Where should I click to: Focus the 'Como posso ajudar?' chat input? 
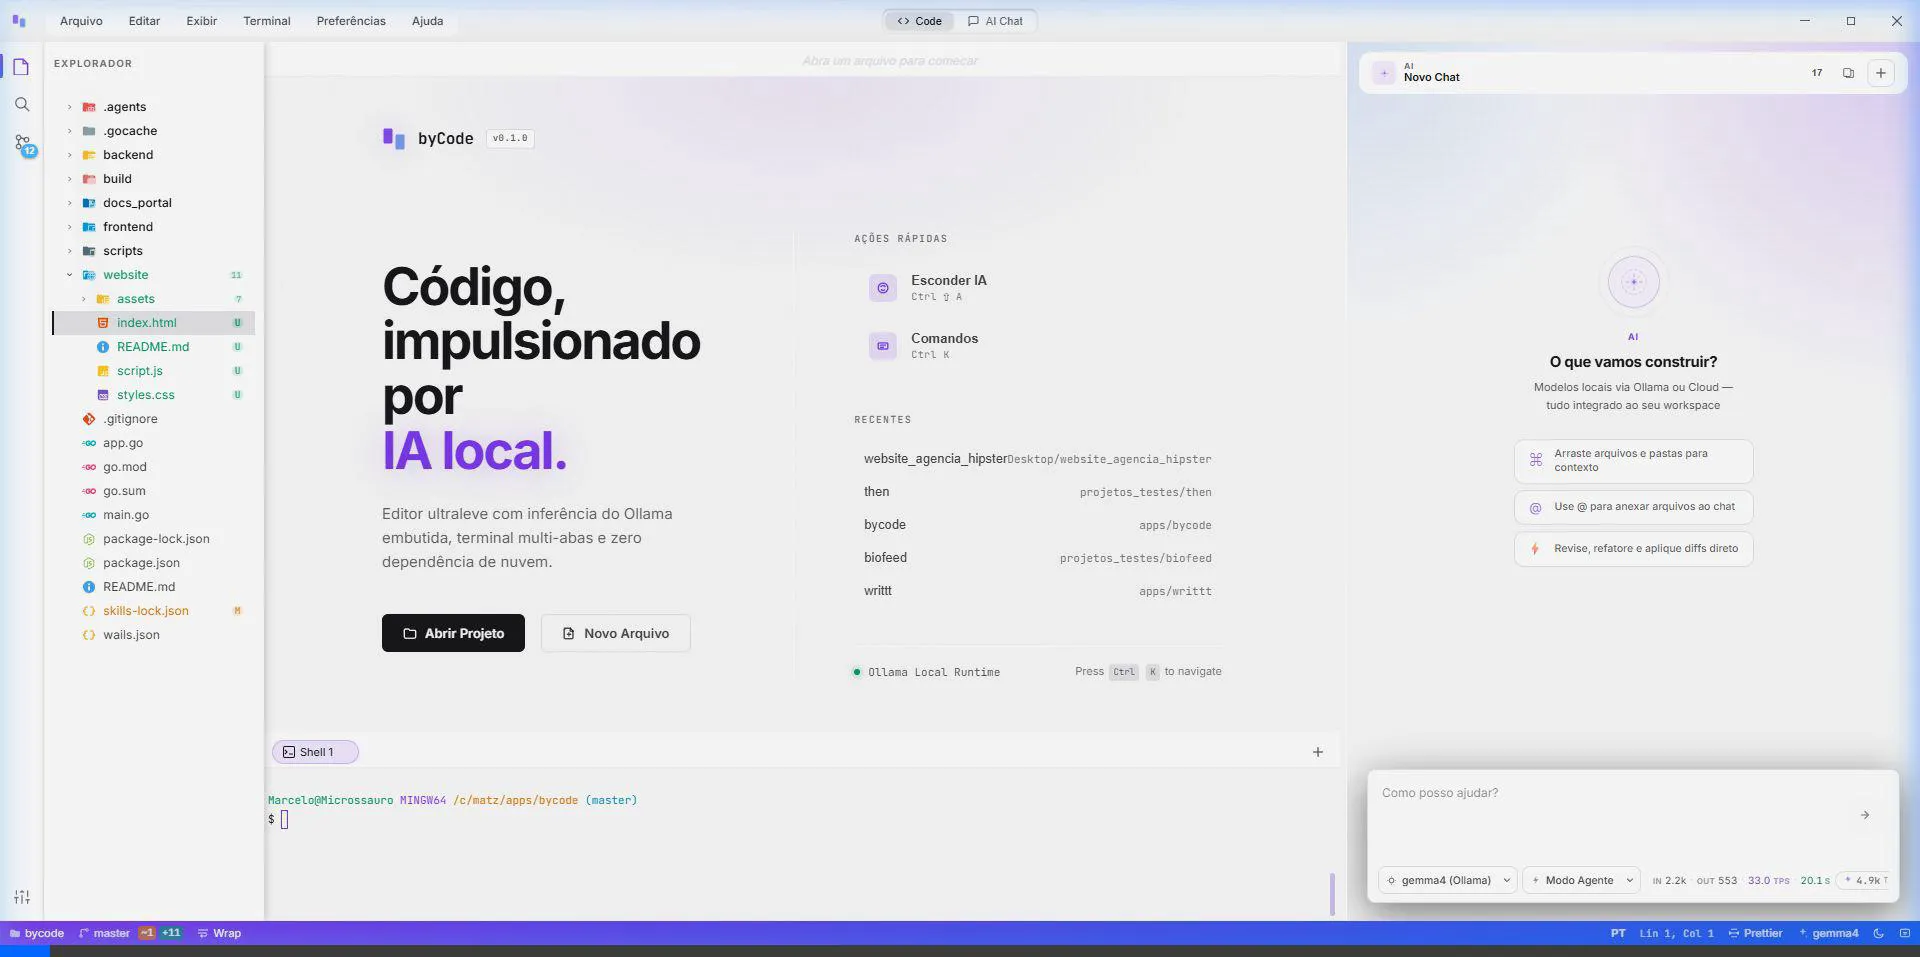pyautogui.click(x=1612, y=808)
